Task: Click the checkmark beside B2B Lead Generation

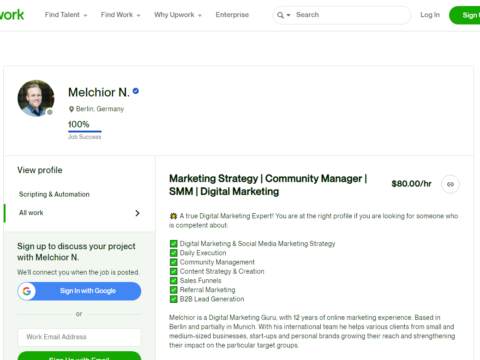Action: [x=173, y=299]
